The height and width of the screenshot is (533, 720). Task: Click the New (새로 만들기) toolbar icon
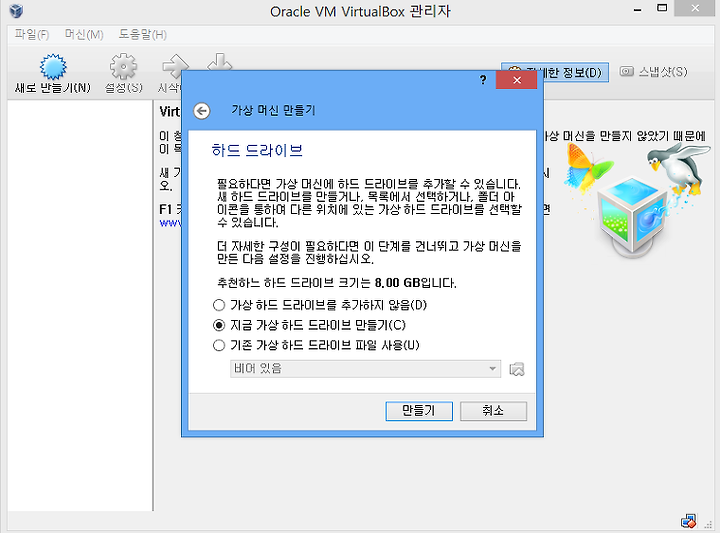(53, 73)
